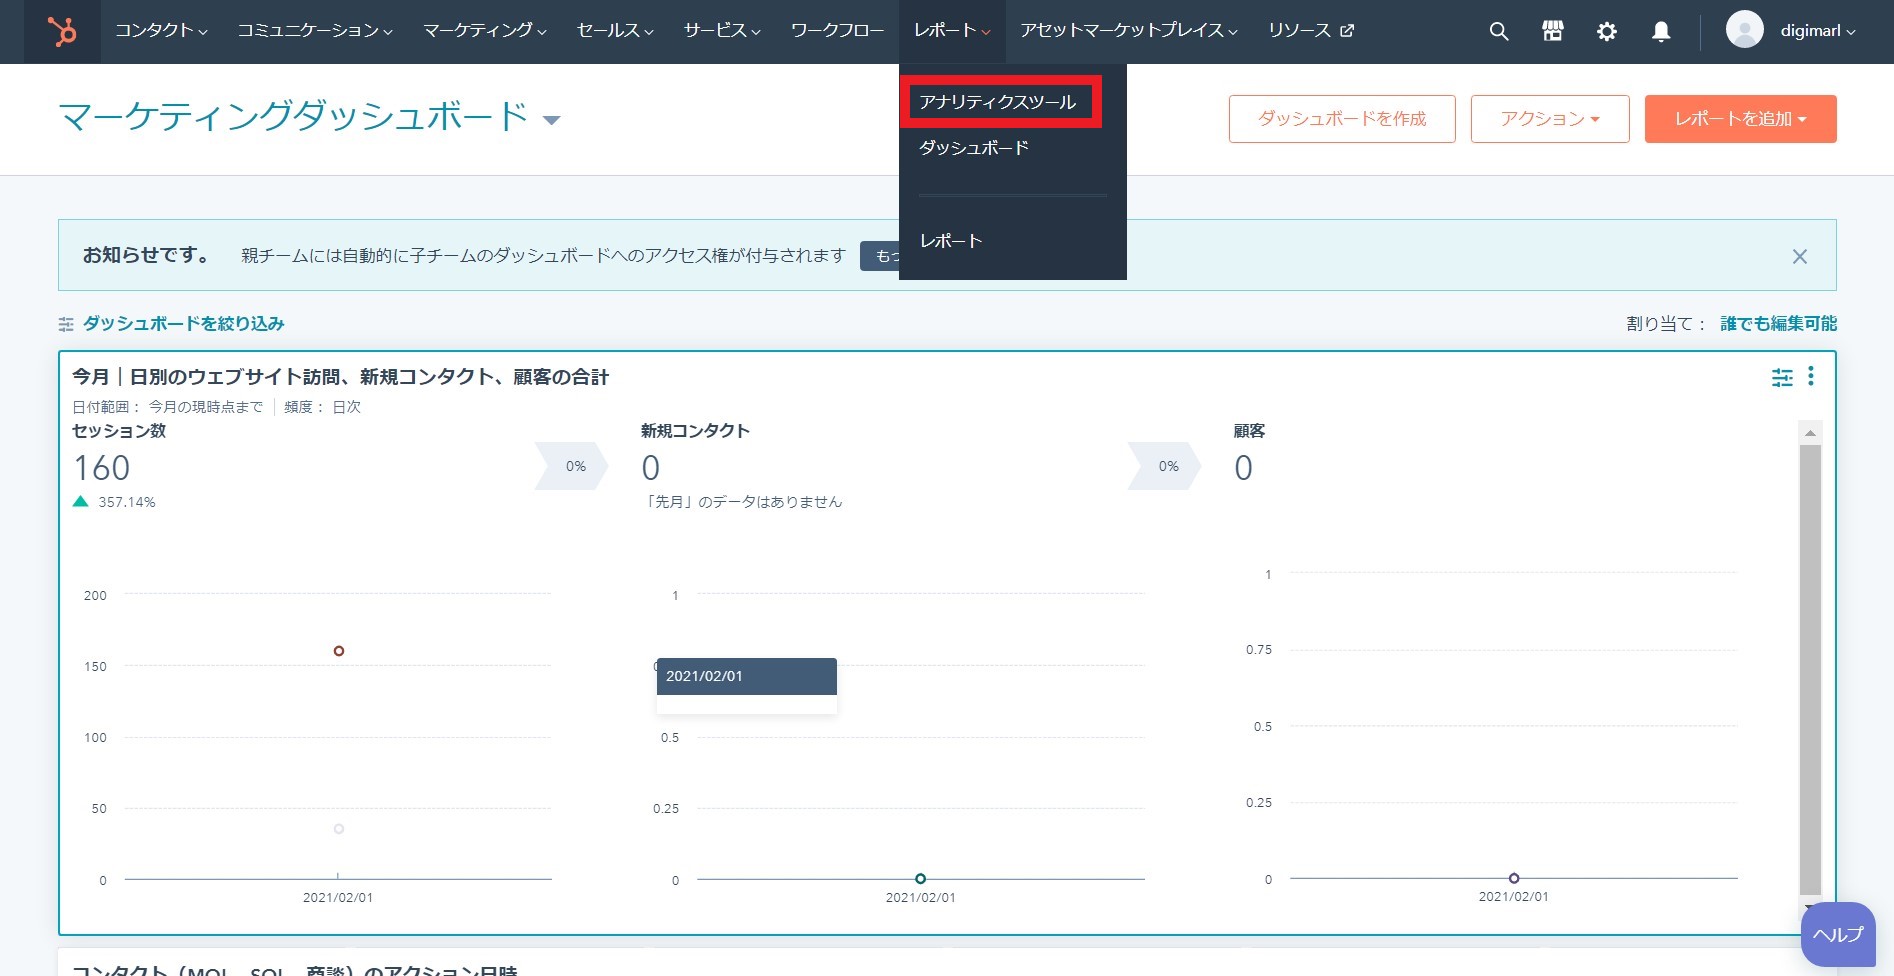Click the 新規コンタクト chart point at 2021/02/01

point(920,879)
